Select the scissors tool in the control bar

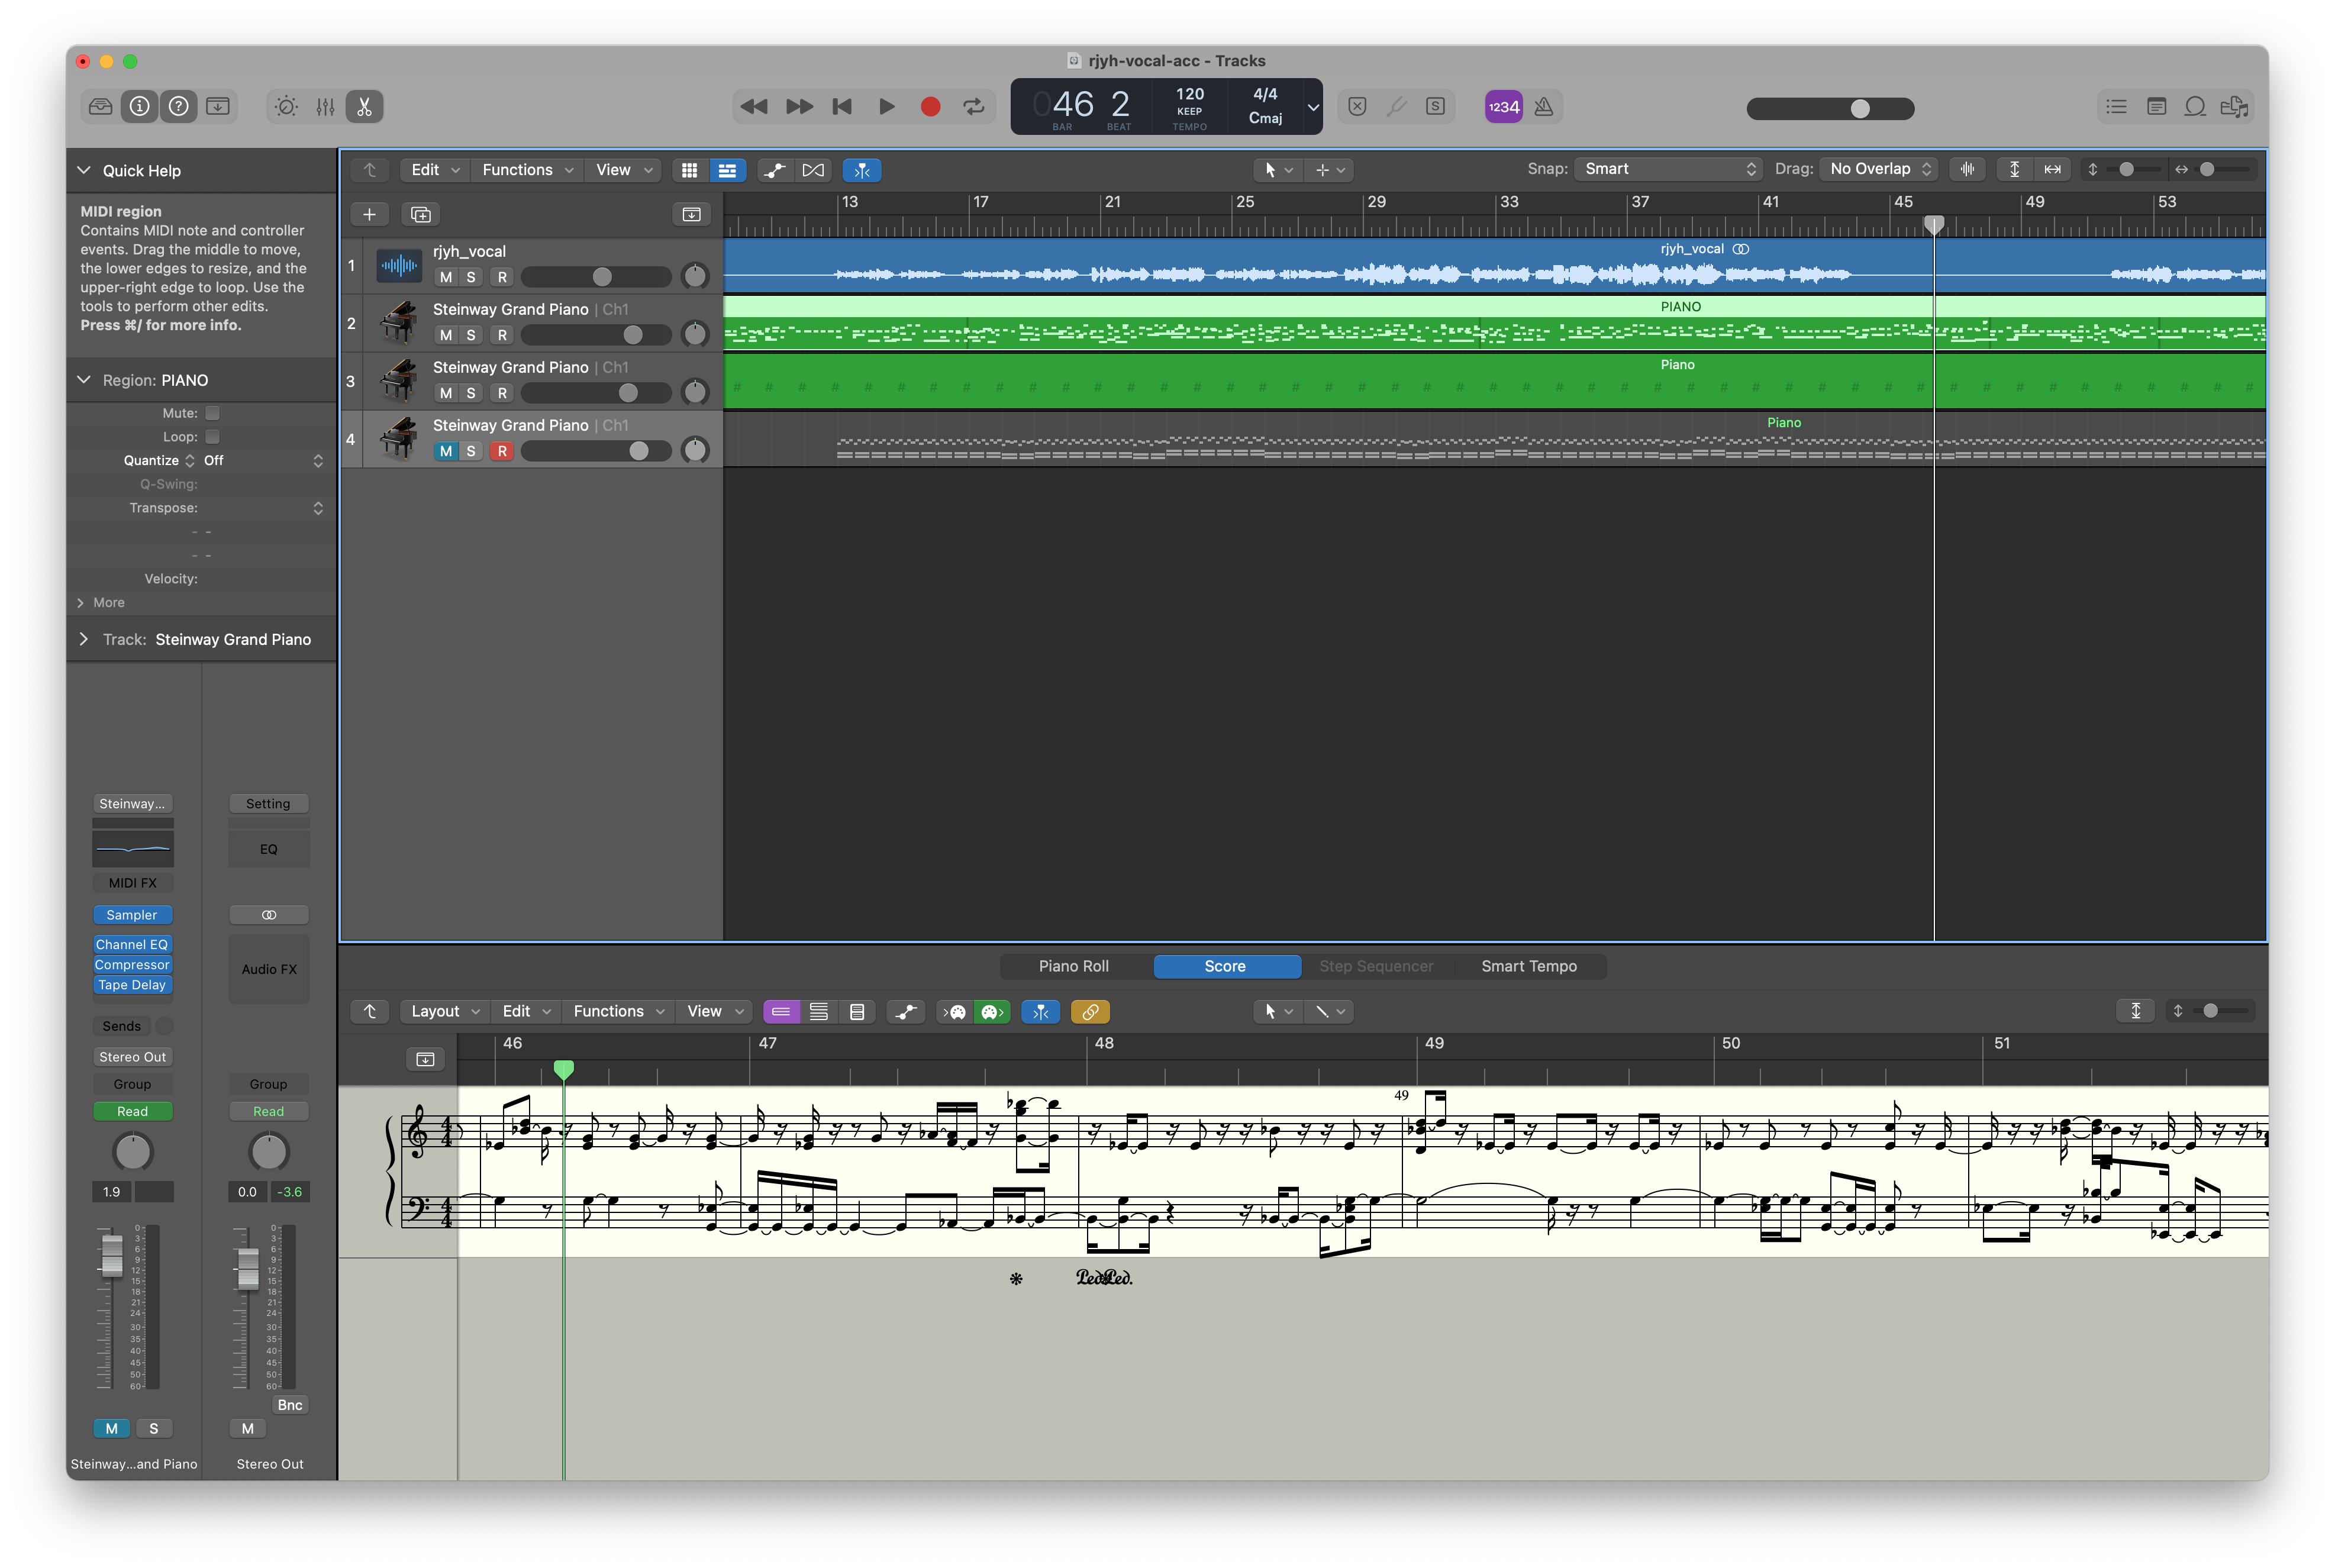tap(363, 106)
